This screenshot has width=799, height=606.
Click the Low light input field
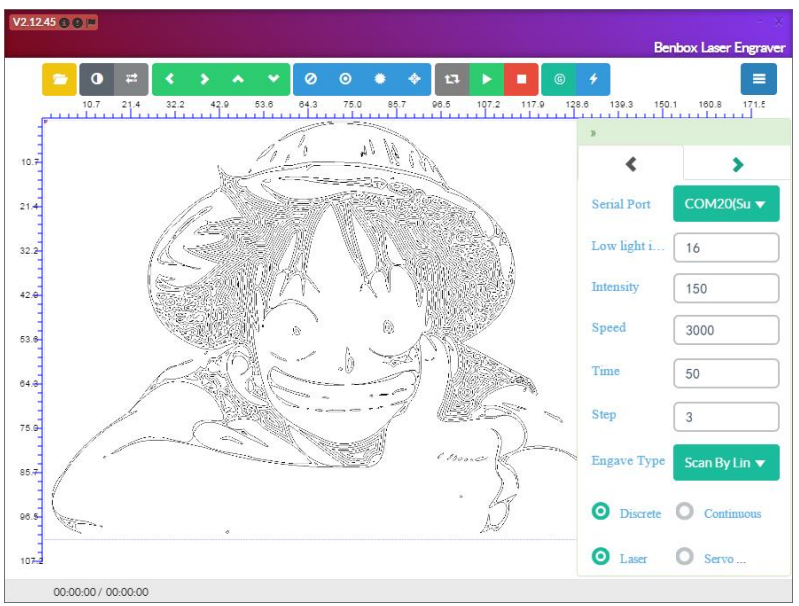[726, 248]
